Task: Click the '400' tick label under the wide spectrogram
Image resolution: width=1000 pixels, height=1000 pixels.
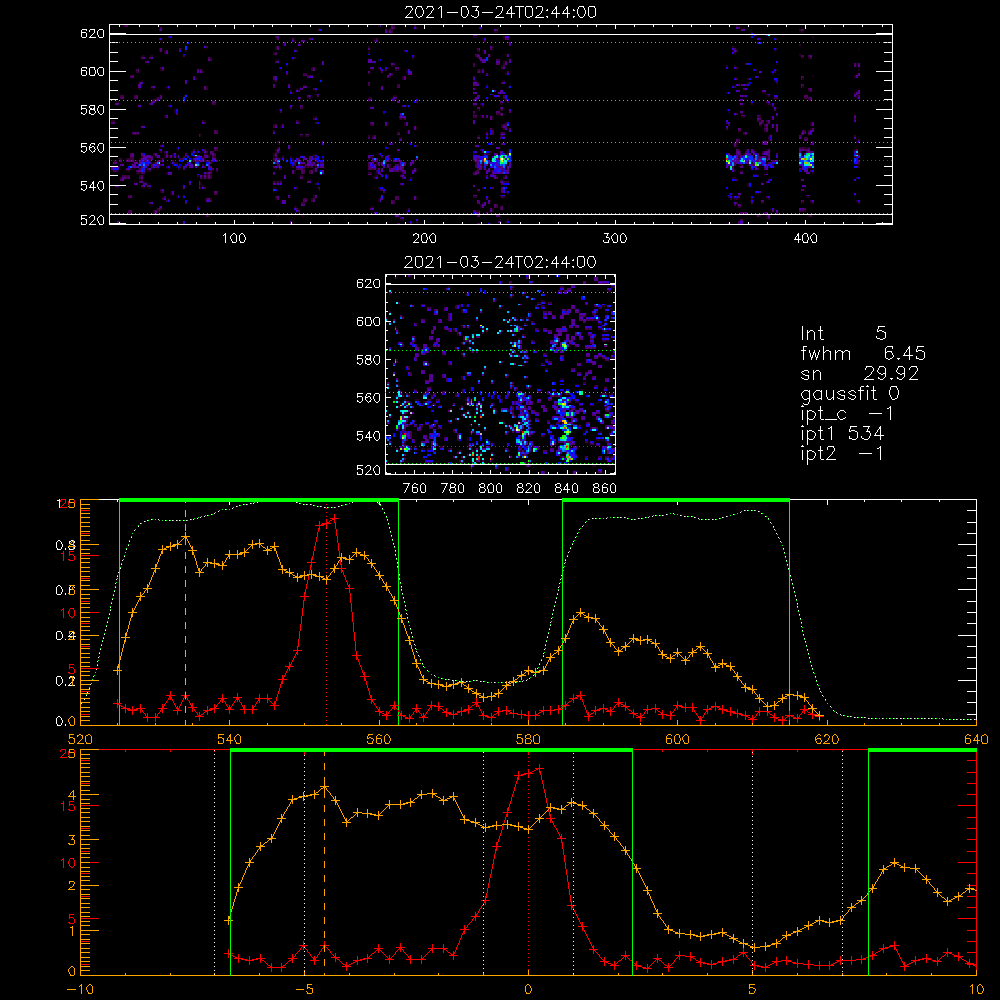Action: [805, 239]
